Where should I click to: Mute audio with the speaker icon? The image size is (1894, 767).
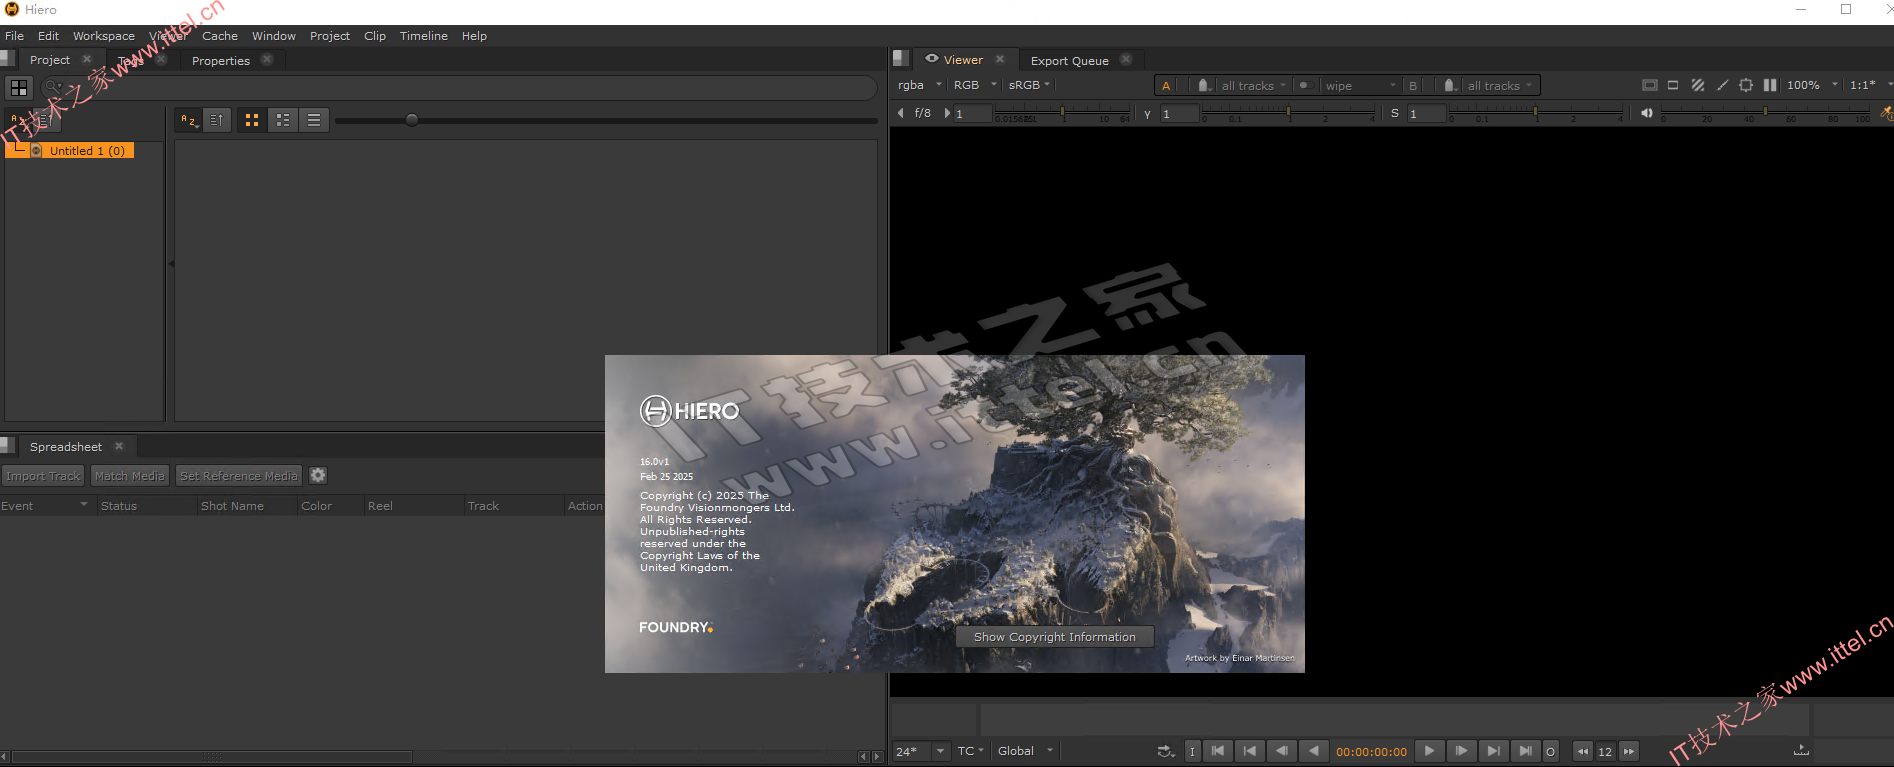[x=1646, y=113]
